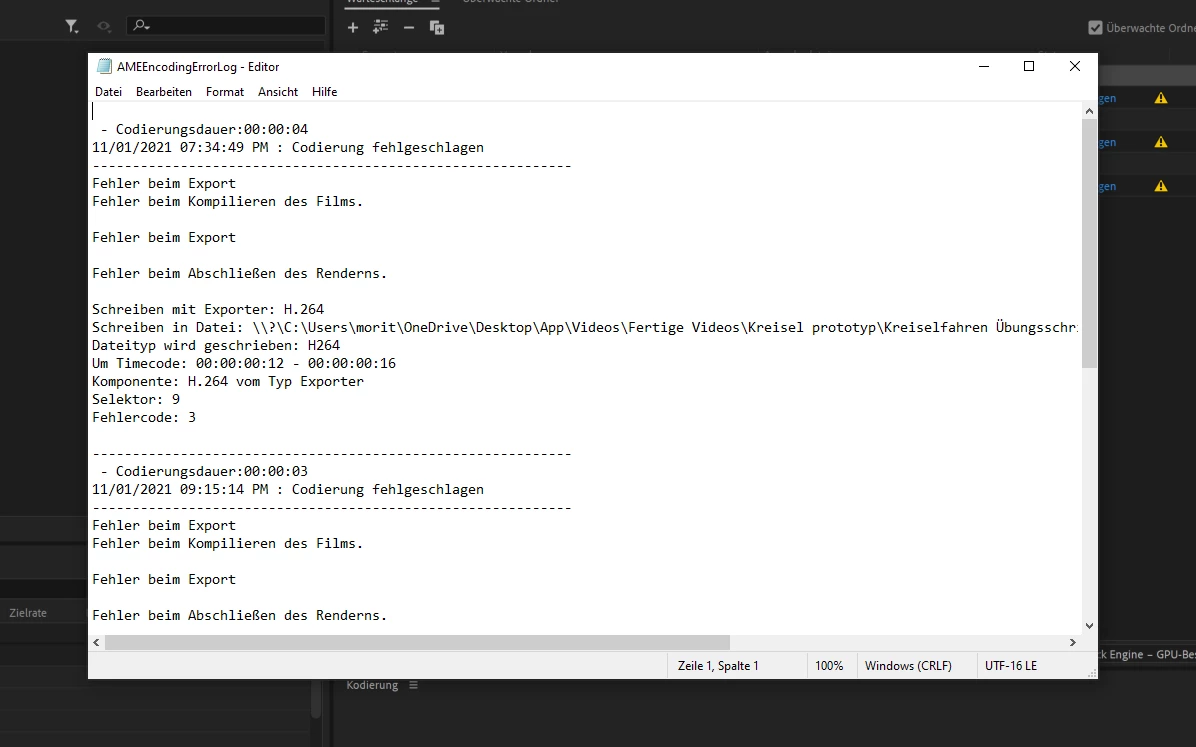Minimize the AMEEncodingErrorLog Editor window
The height and width of the screenshot is (747, 1196).
[984, 66]
